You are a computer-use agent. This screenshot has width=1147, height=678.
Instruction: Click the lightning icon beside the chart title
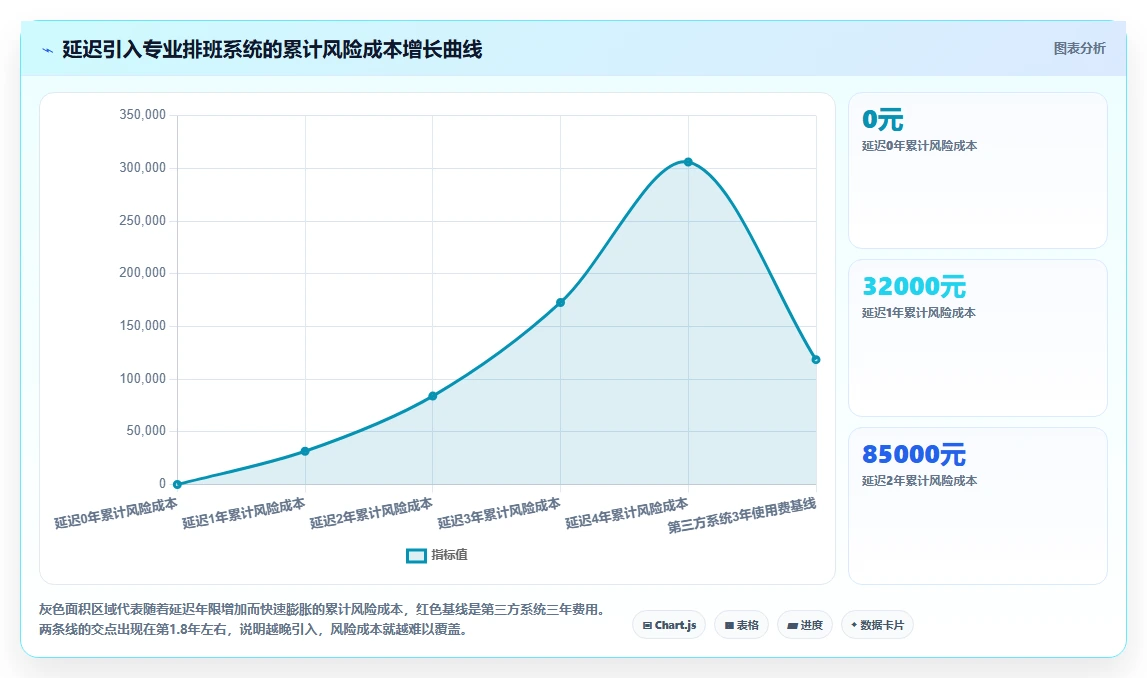pyautogui.click(x=48, y=50)
